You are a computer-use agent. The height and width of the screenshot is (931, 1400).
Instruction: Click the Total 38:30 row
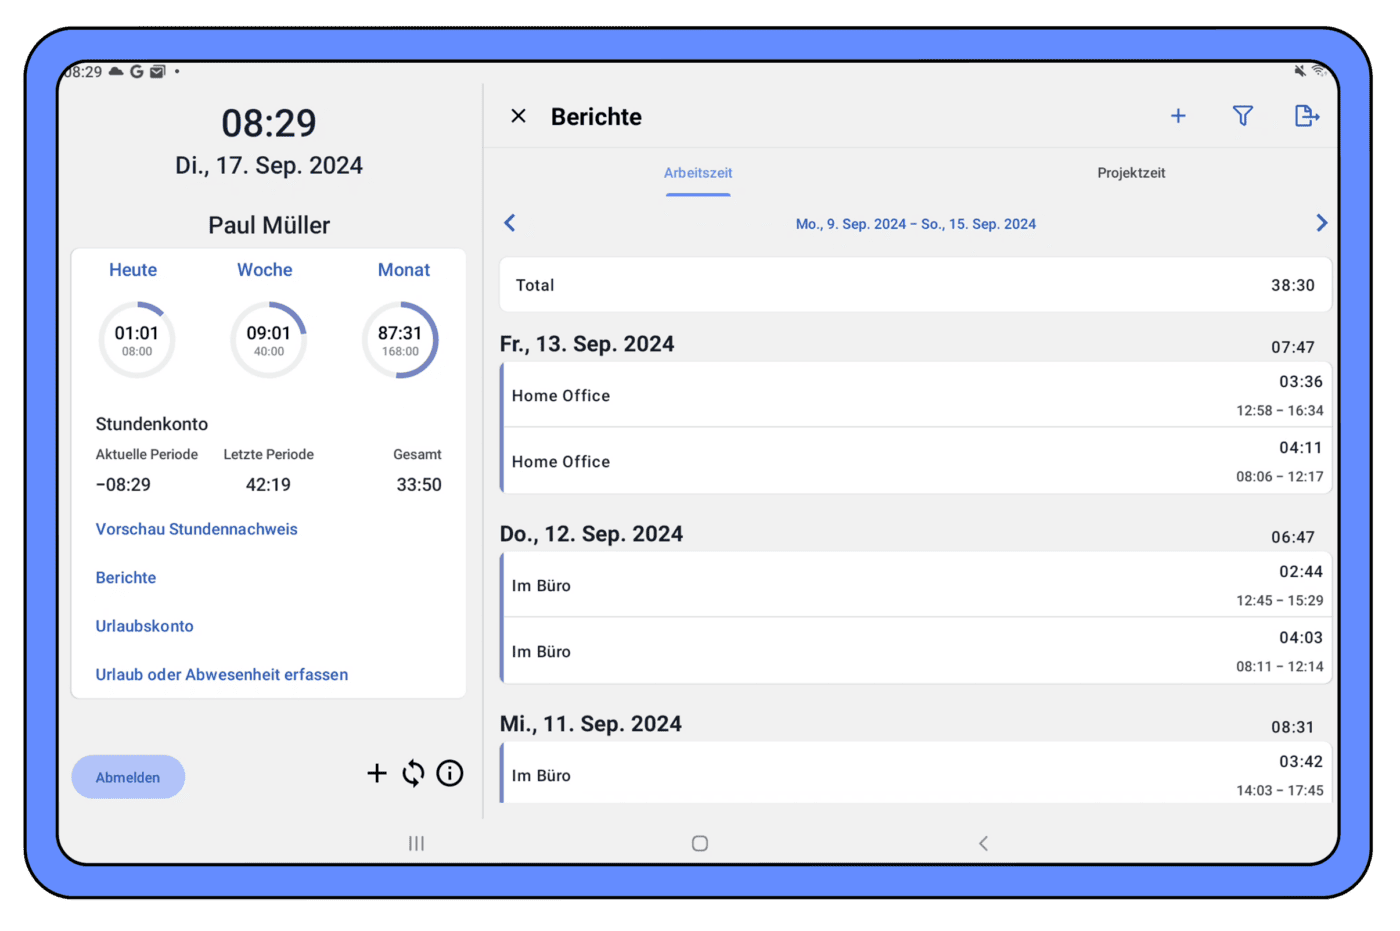click(x=916, y=285)
